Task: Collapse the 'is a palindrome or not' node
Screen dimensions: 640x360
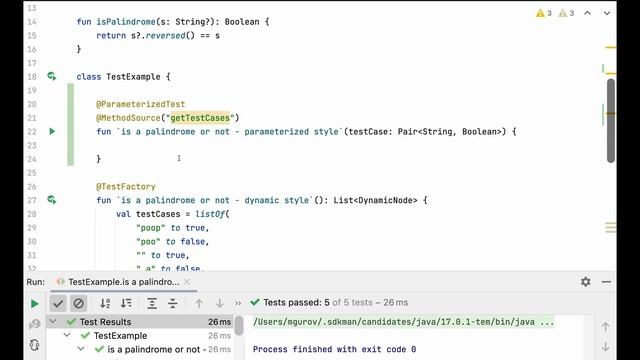Action: 81,349
